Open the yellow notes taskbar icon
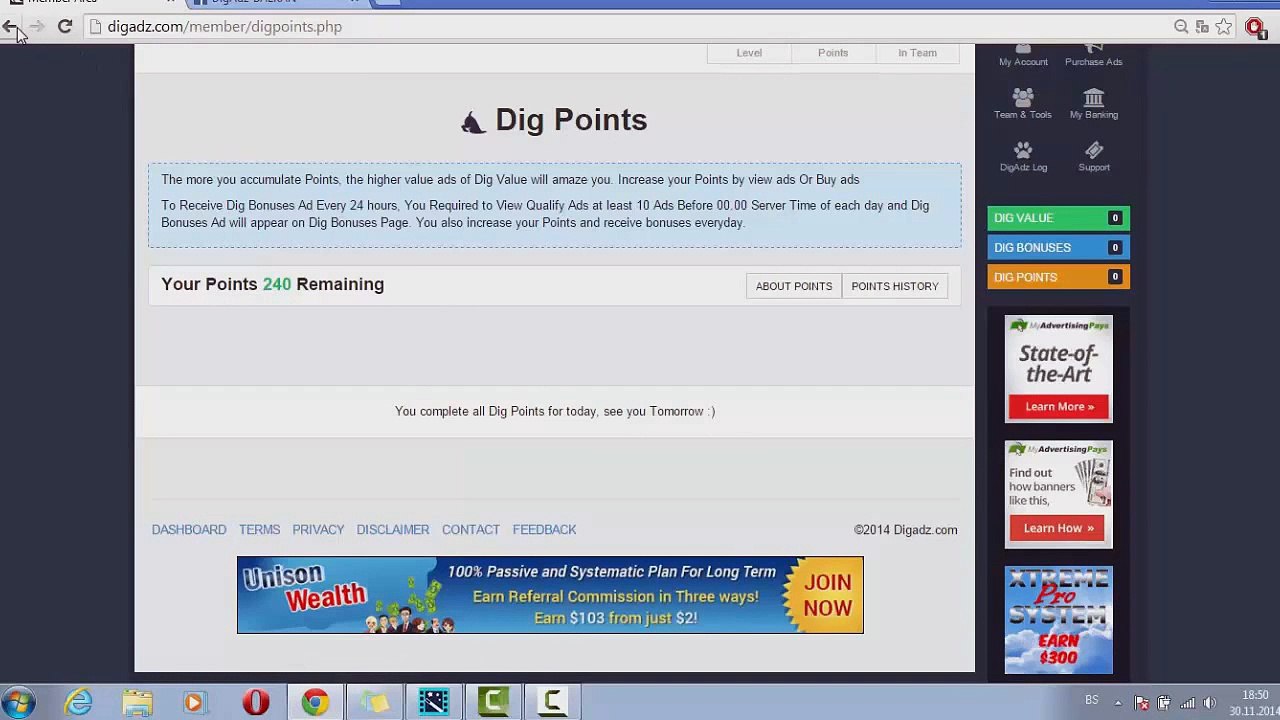This screenshot has height=720, width=1280. [x=374, y=702]
